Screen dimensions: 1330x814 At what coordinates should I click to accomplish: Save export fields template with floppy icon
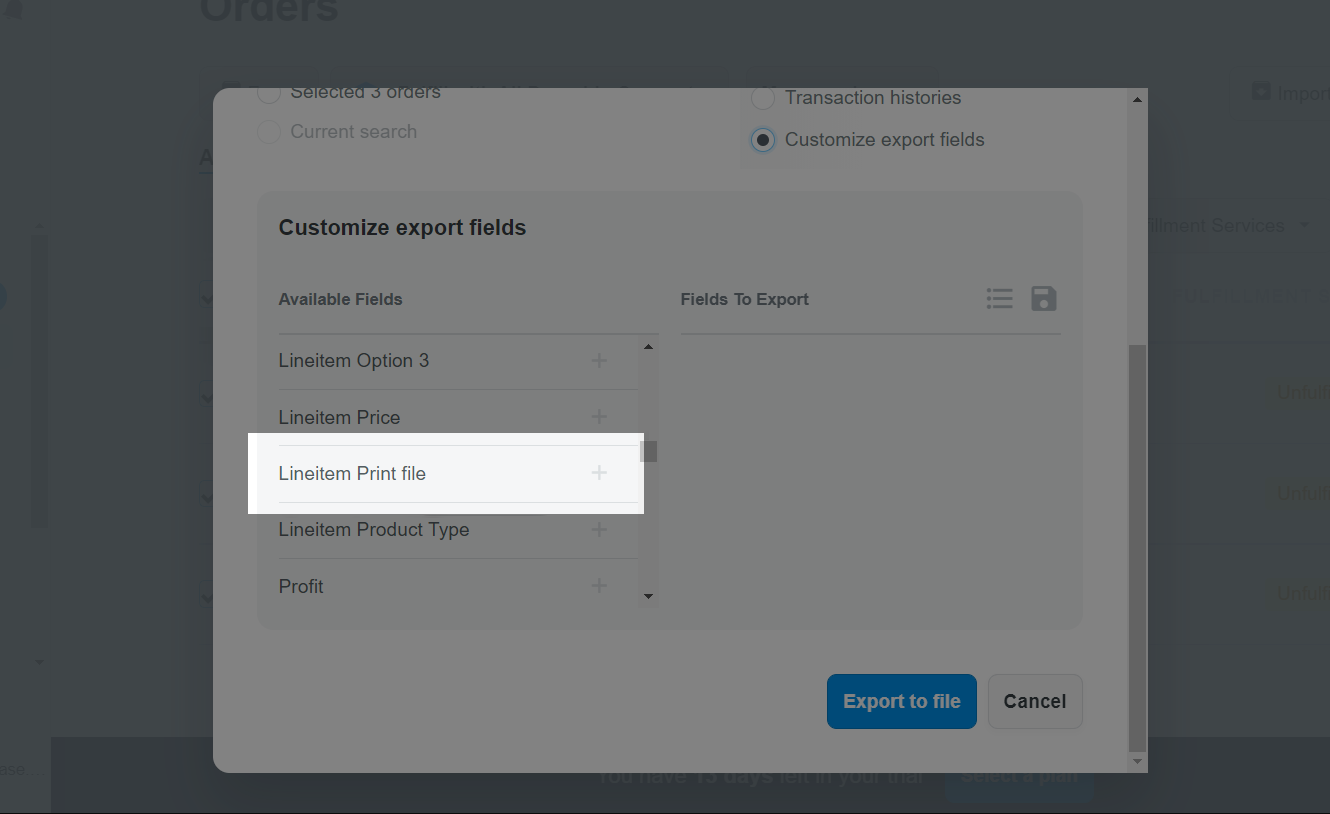(1044, 298)
